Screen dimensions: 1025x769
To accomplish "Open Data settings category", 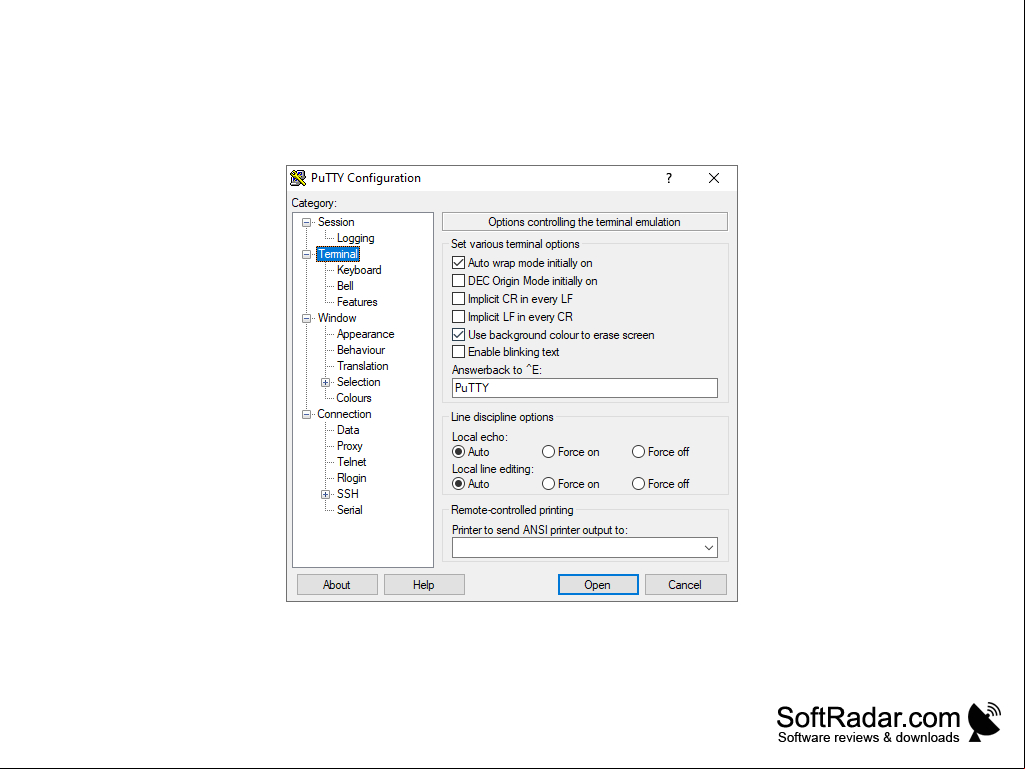I will coord(348,430).
